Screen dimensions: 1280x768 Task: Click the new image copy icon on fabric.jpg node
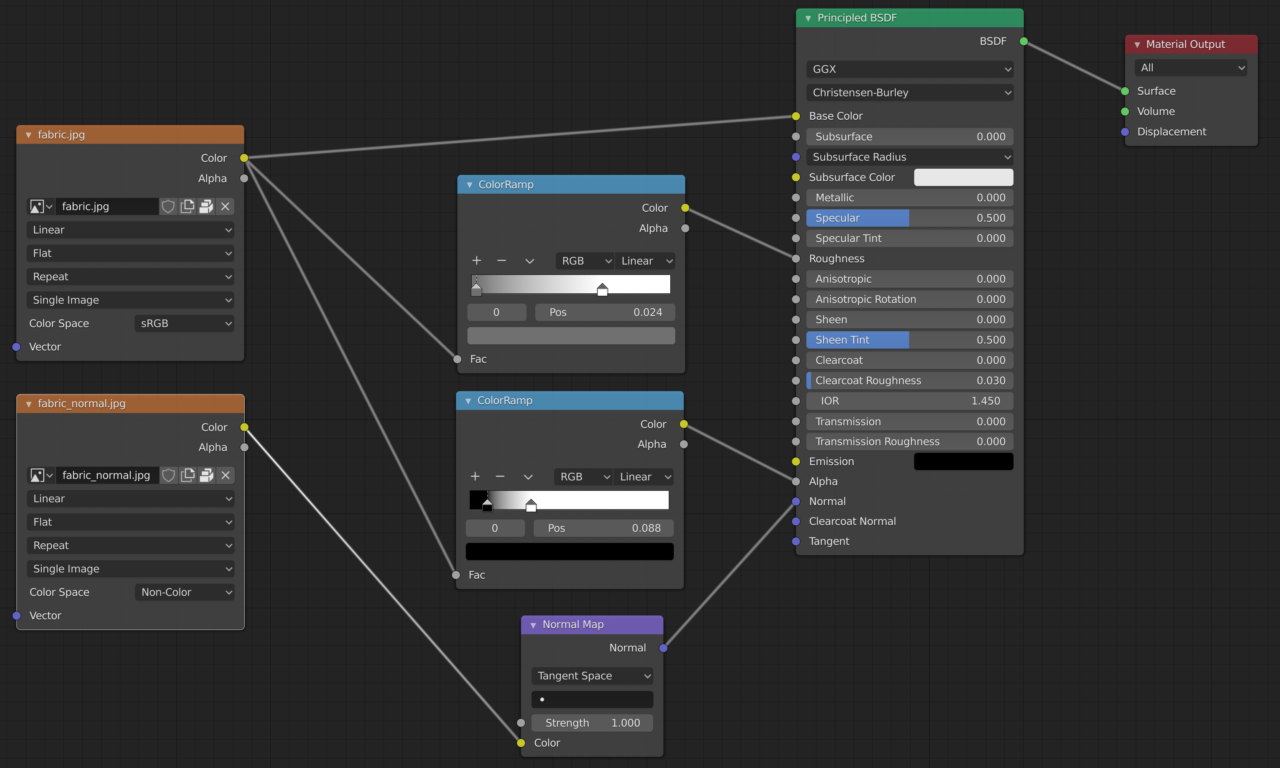(186, 206)
